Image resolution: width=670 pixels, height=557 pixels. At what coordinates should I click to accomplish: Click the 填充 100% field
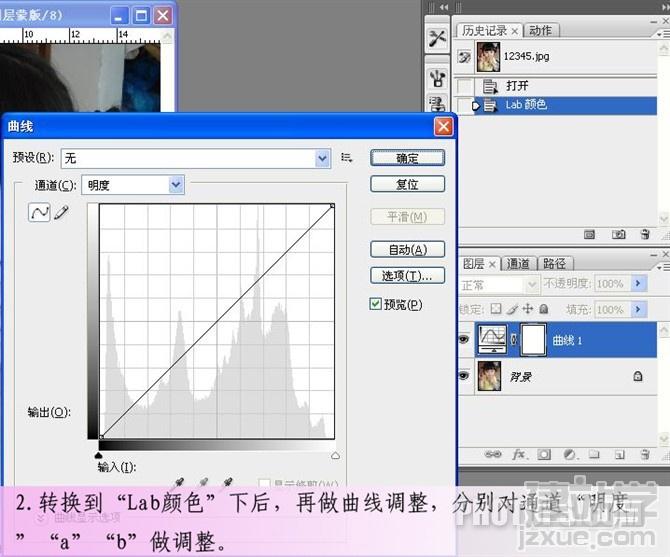(x=611, y=309)
